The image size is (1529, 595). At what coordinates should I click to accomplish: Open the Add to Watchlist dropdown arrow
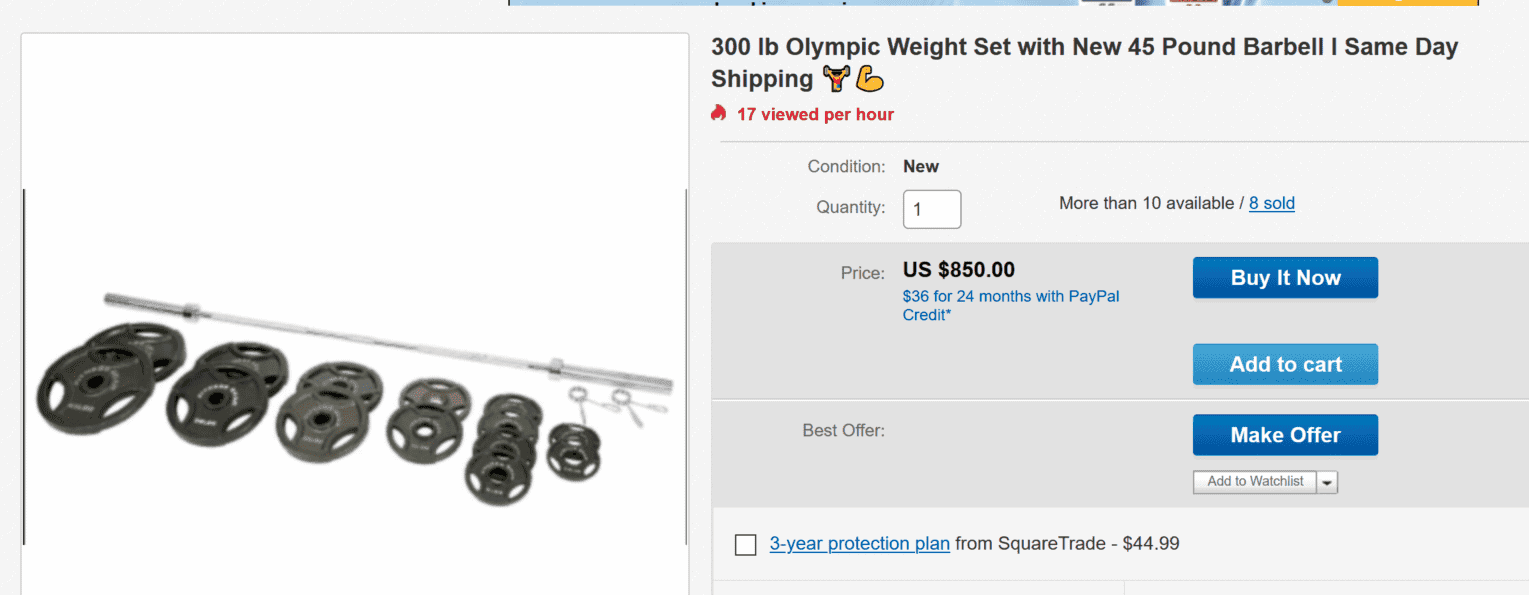click(x=1327, y=482)
